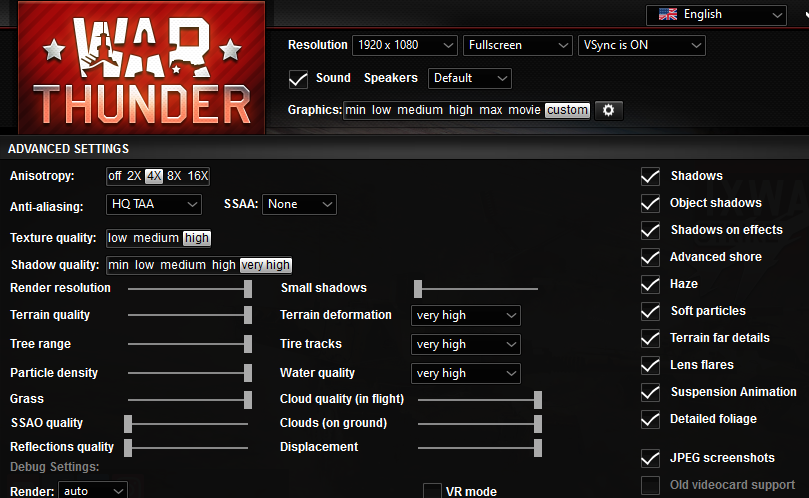
Task: Click Cloud quality (in flight) slider handle
Action: pyautogui.click(x=538, y=399)
